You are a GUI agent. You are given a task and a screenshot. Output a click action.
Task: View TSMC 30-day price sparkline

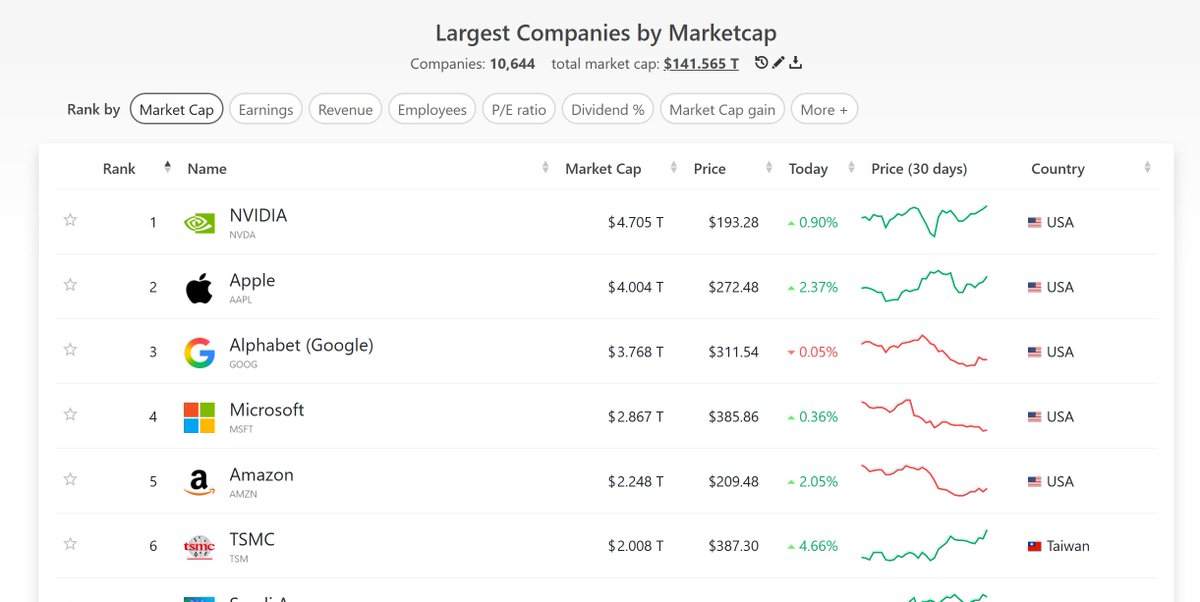coord(924,546)
